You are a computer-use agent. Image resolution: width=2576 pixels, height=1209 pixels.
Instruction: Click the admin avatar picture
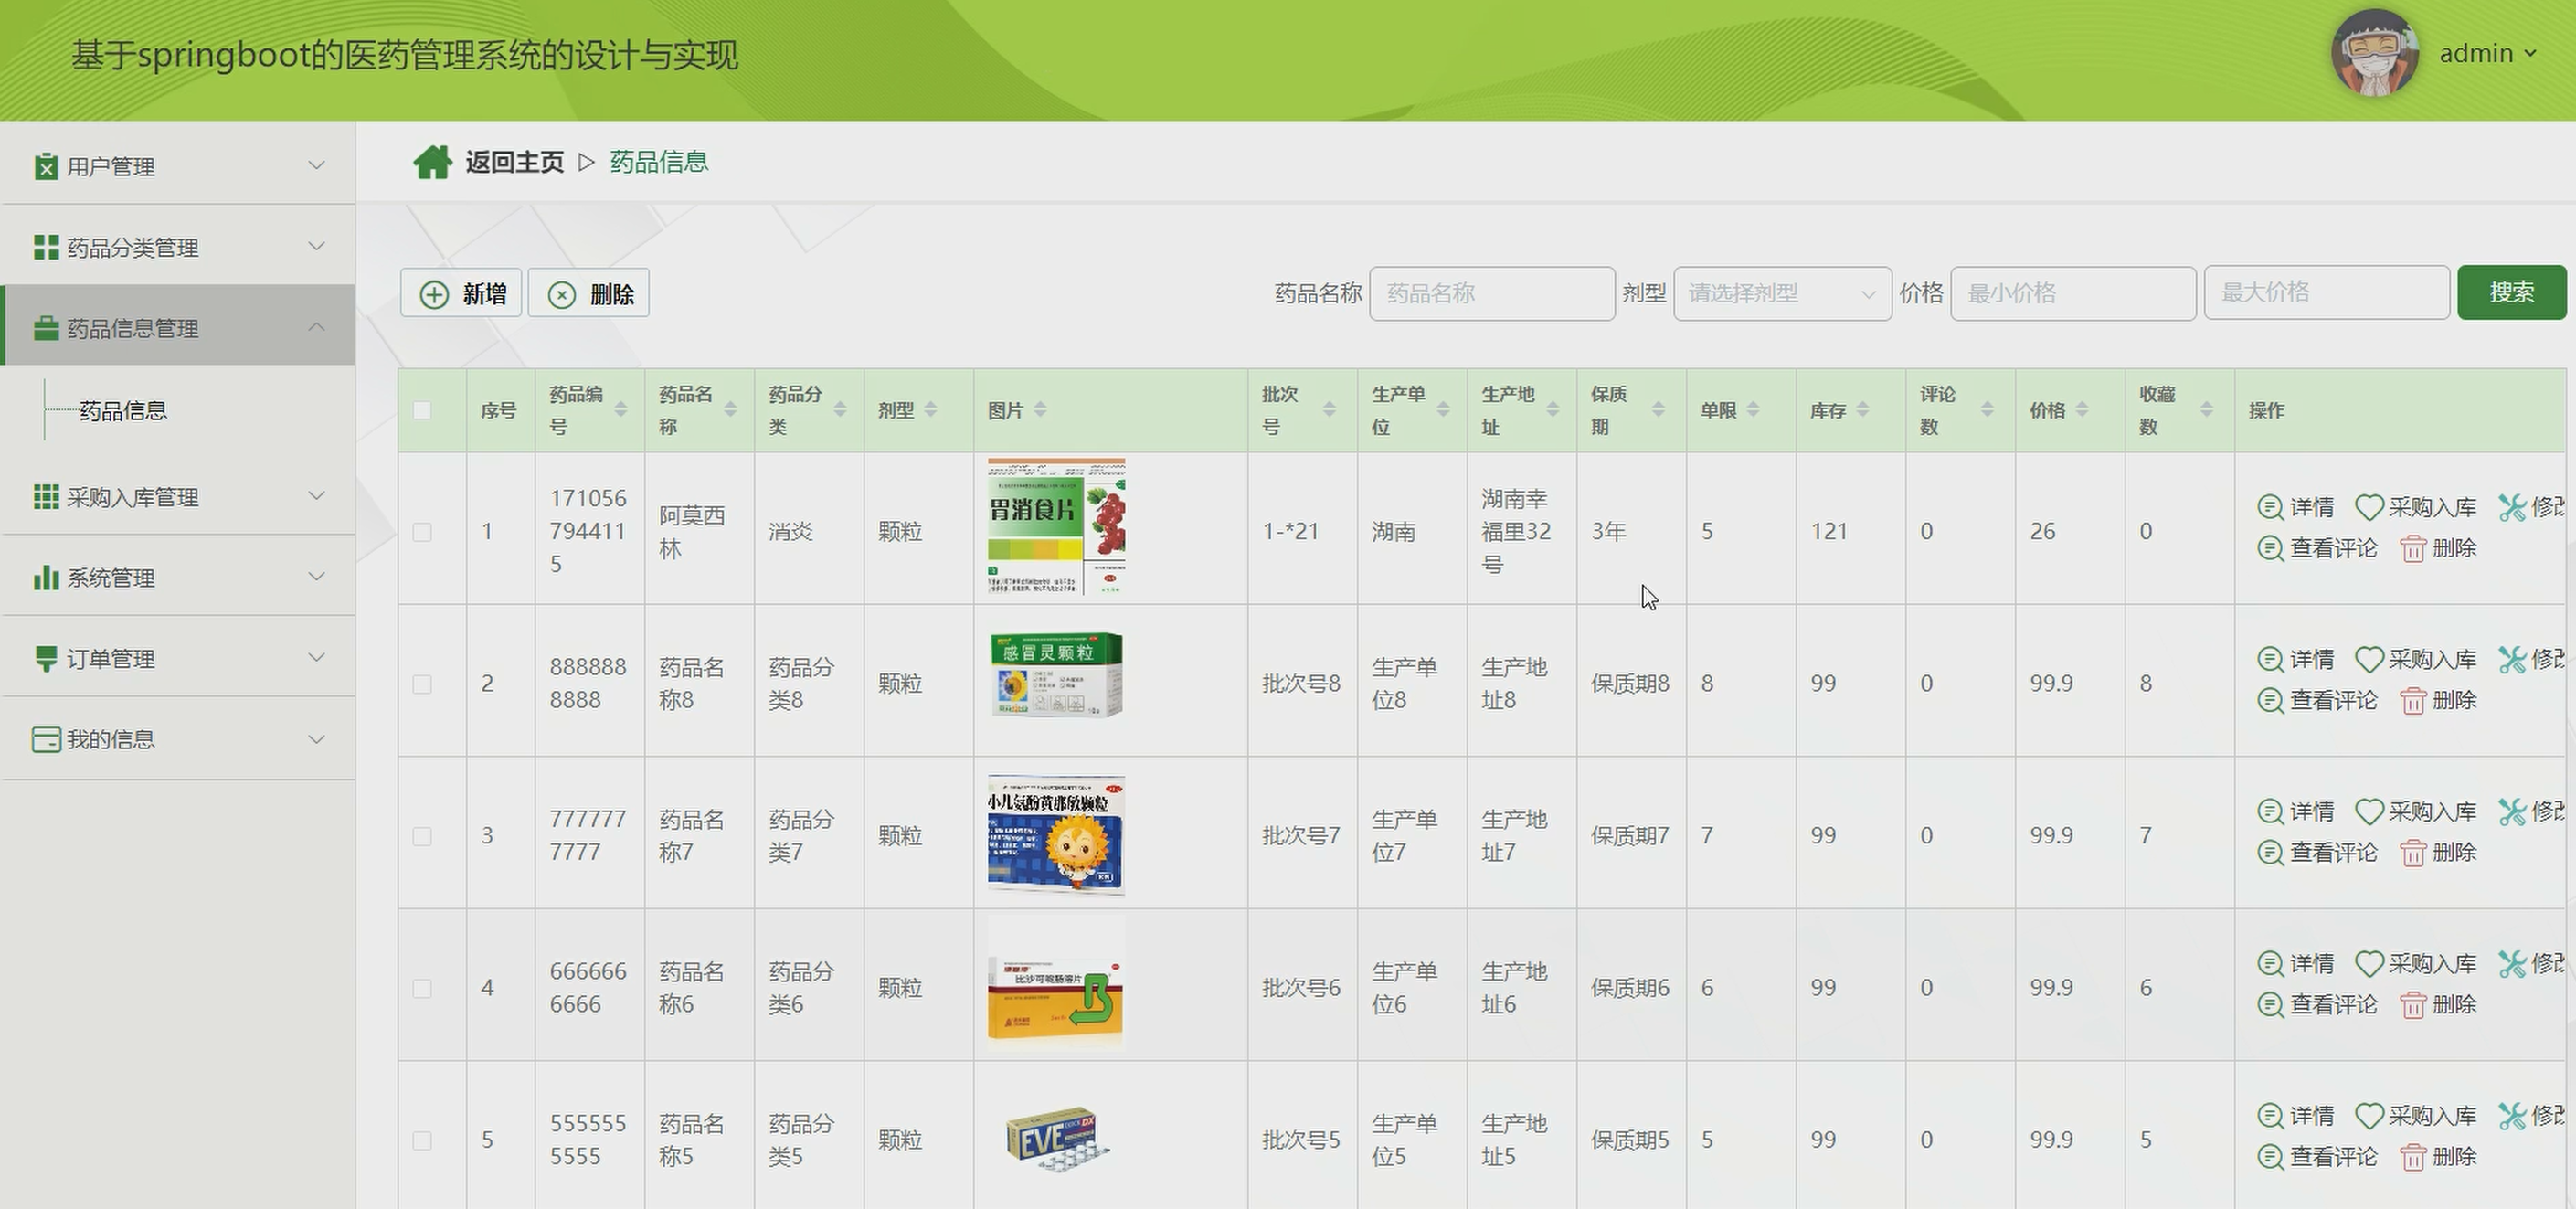click(x=2375, y=53)
